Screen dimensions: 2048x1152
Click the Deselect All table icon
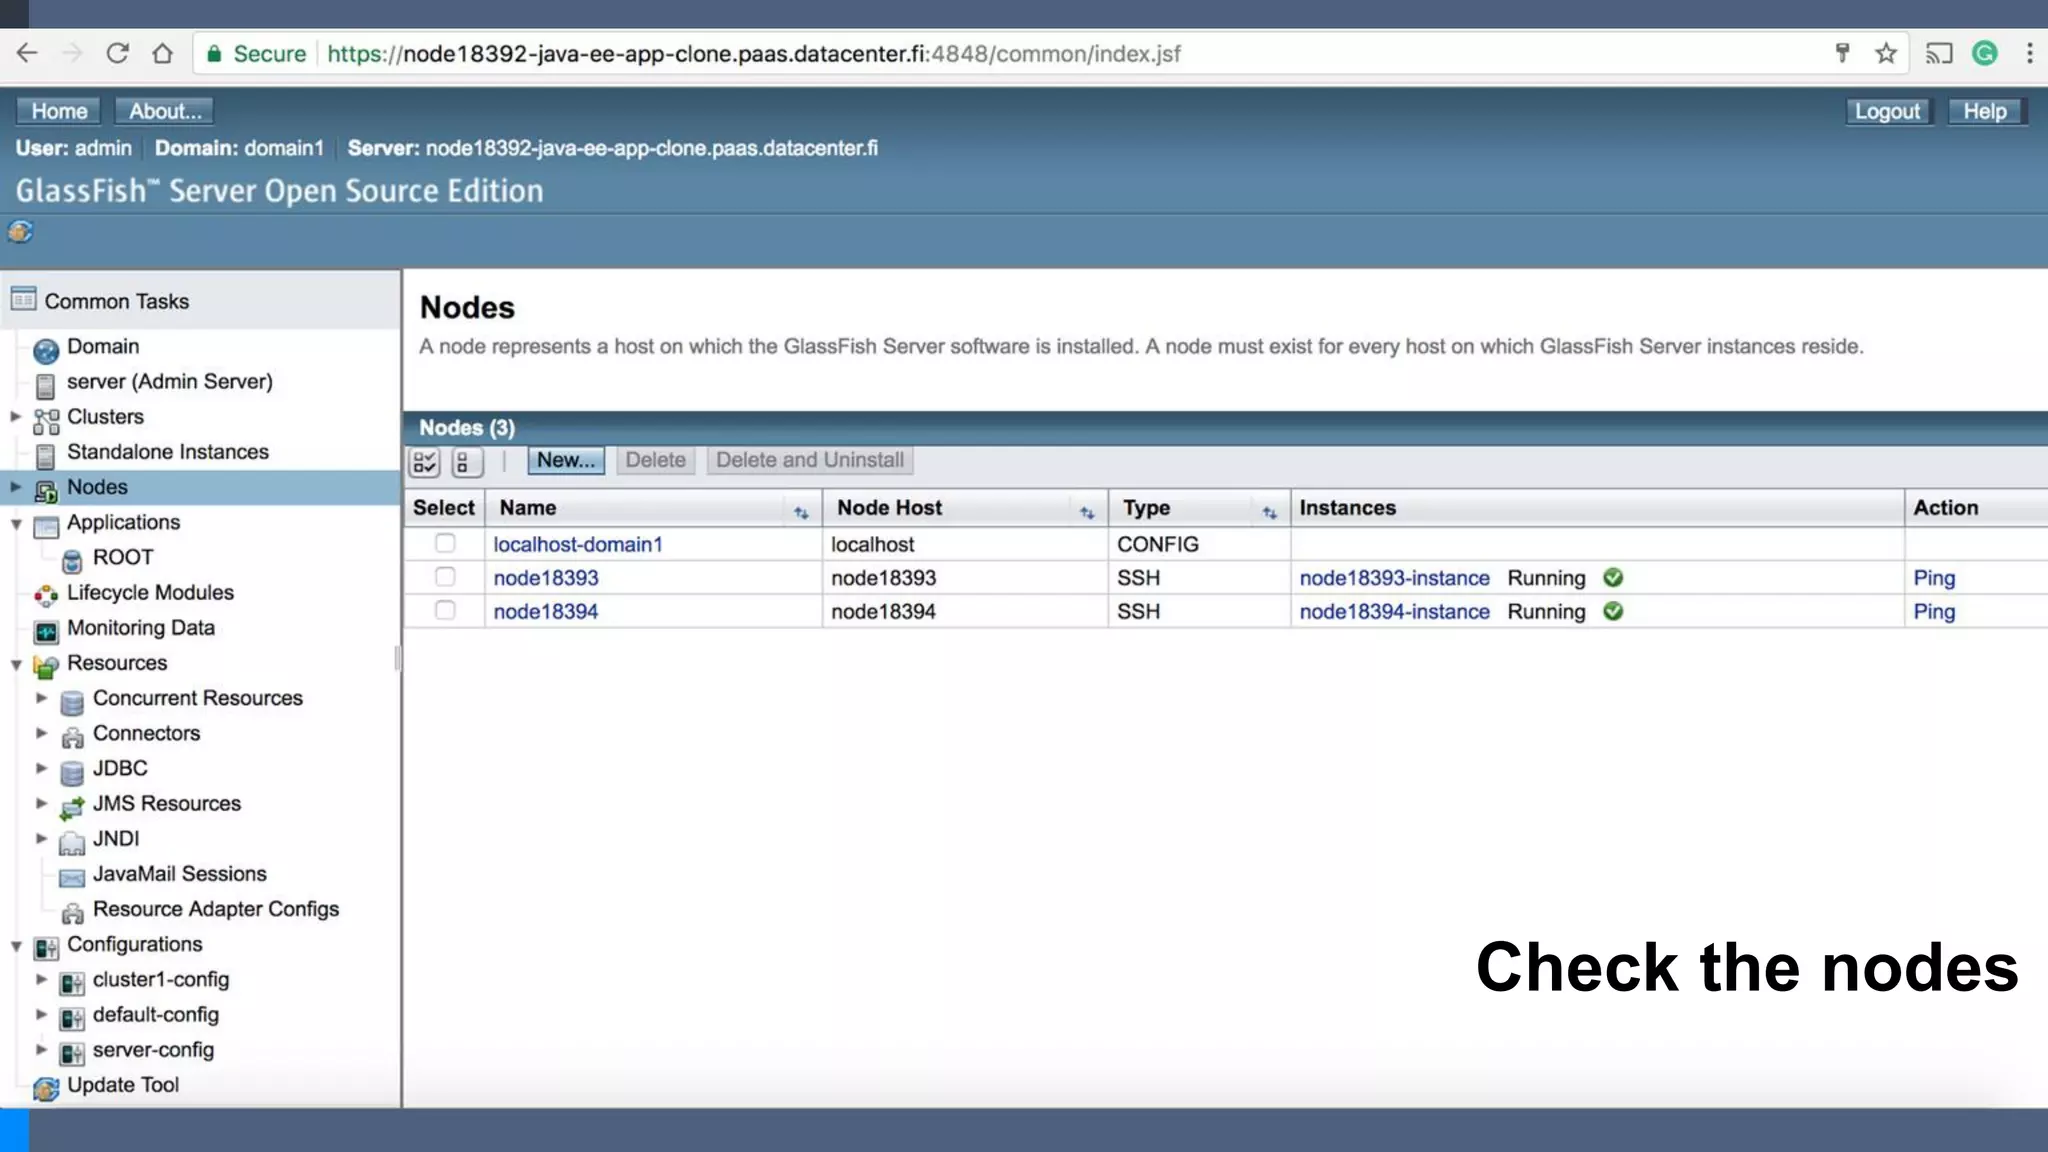point(467,461)
